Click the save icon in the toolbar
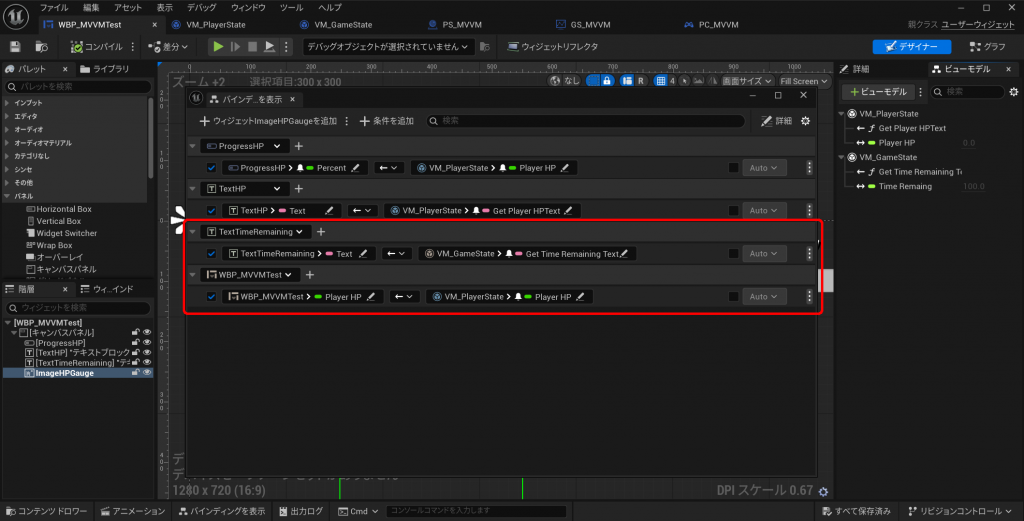1024x521 pixels. point(15,46)
